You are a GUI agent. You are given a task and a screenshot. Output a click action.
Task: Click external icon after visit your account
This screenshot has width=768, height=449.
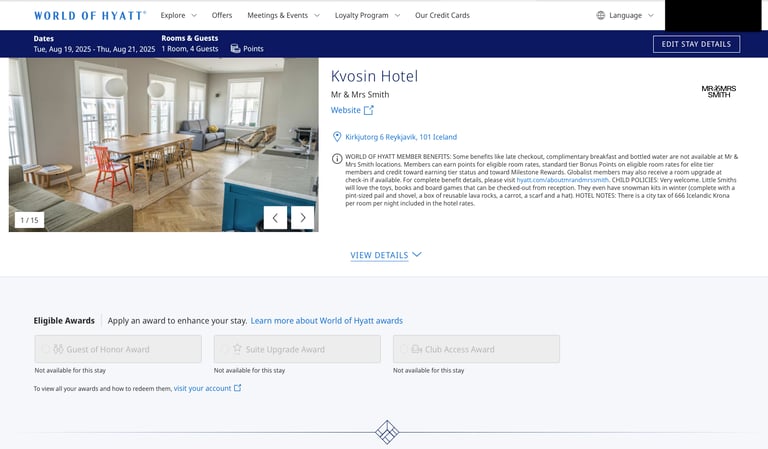(238, 388)
